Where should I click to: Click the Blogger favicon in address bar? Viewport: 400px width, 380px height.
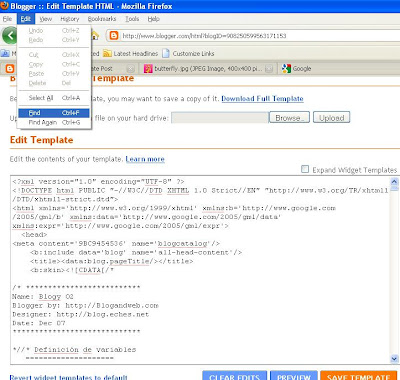(x=114, y=35)
